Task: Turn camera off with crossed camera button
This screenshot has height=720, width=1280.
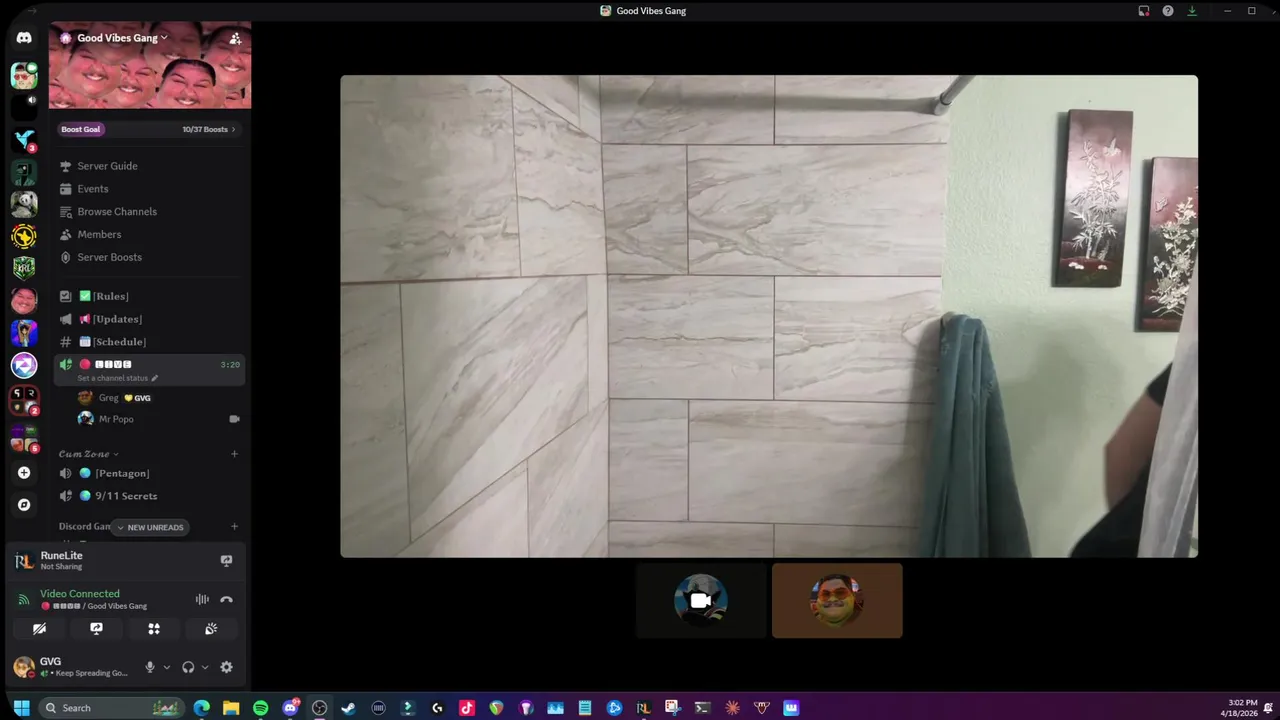Action: [x=39, y=629]
